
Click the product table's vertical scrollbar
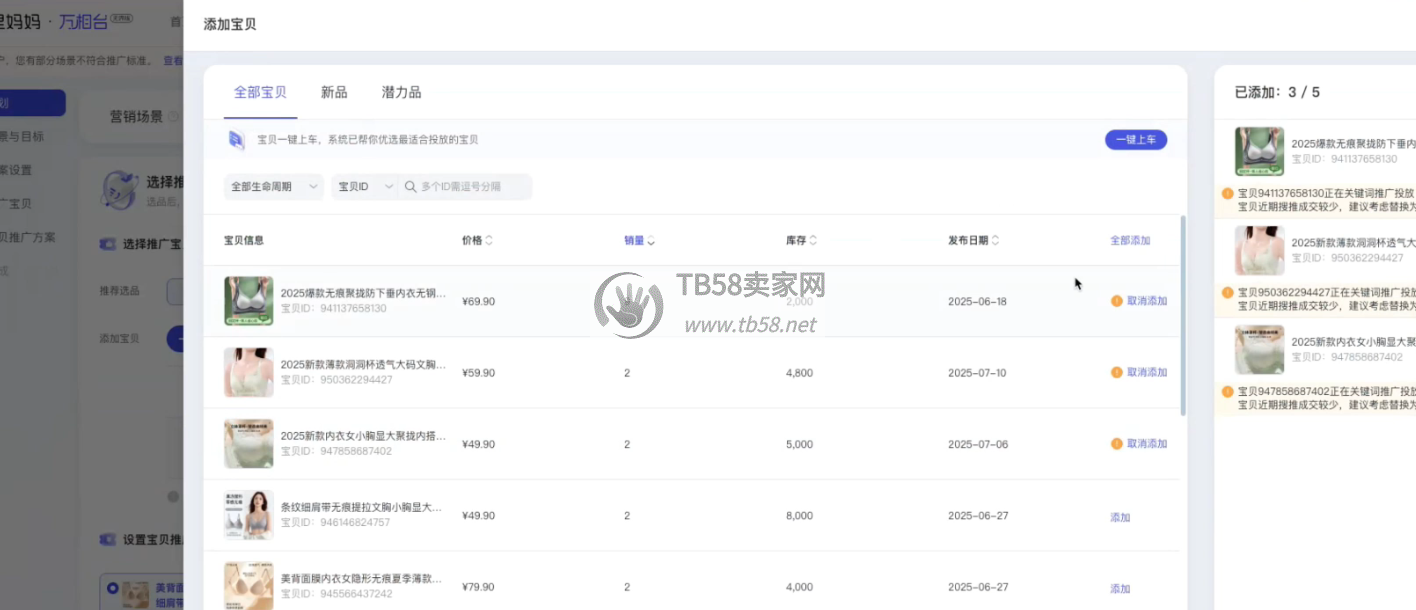tap(1184, 320)
